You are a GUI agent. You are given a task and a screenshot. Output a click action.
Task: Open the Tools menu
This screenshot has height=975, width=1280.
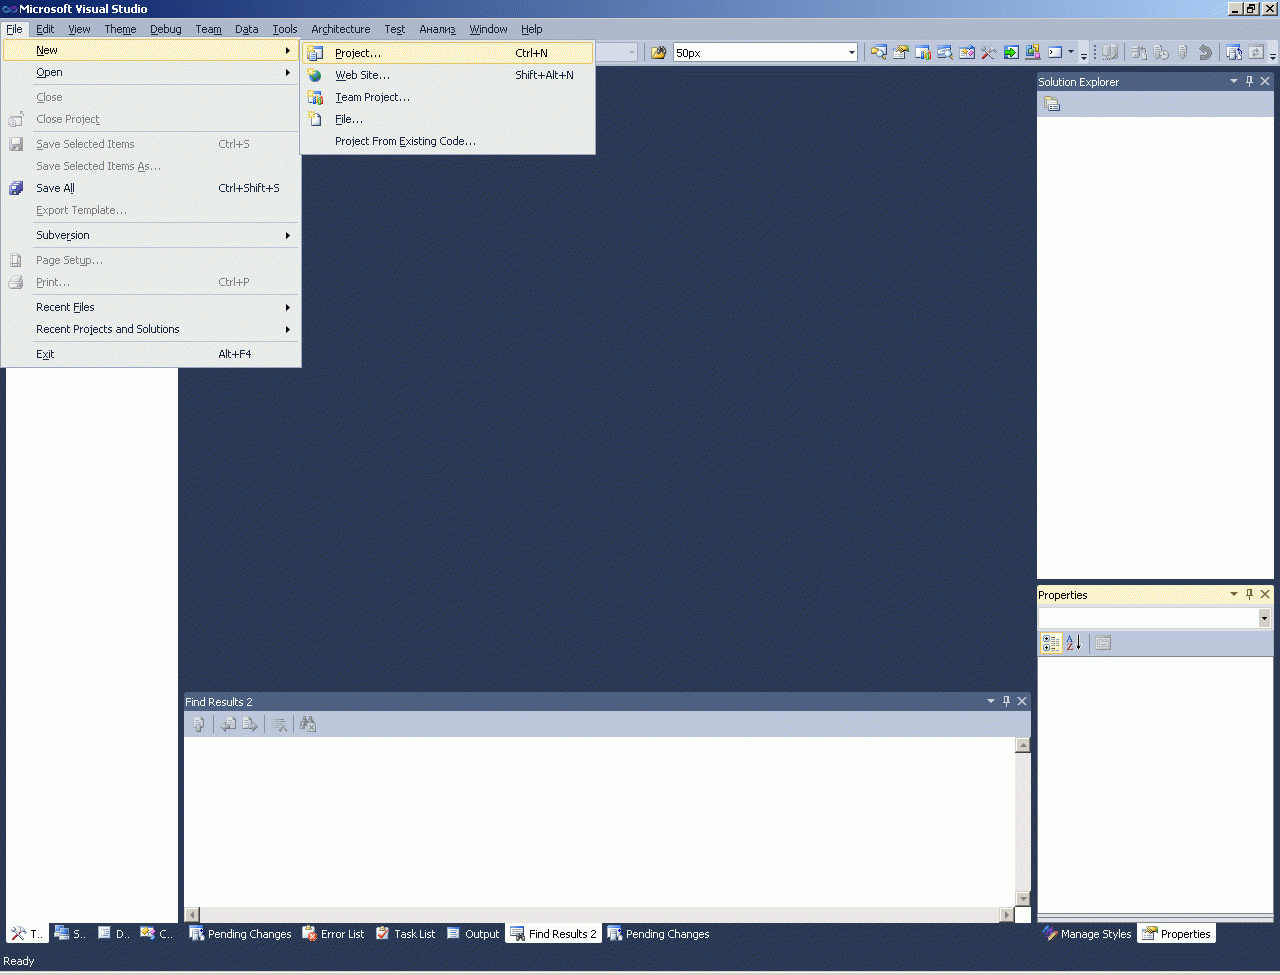(x=285, y=29)
